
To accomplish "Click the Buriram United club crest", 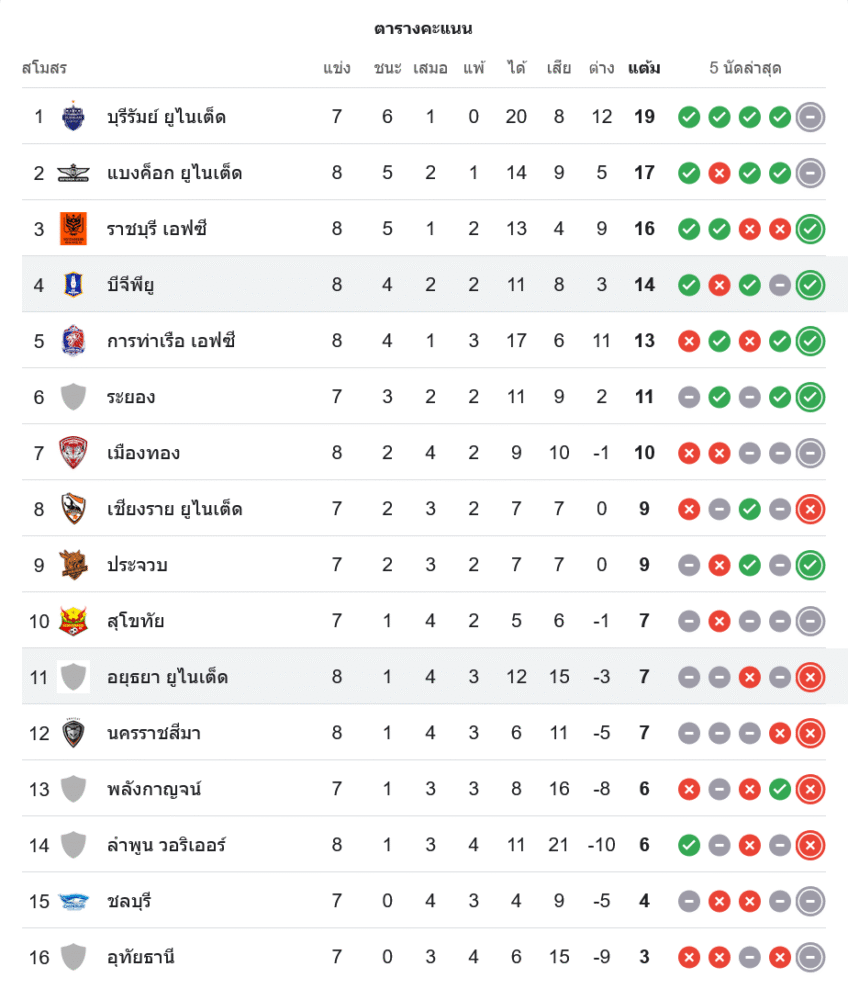I will (x=73, y=117).
